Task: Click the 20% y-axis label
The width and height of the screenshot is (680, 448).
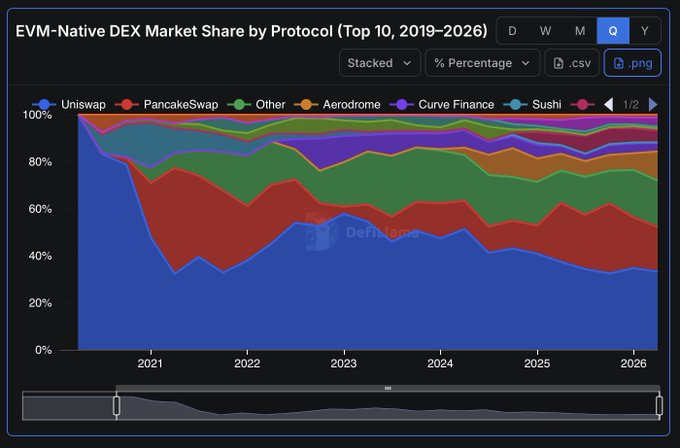Action: [x=40, y=303]
